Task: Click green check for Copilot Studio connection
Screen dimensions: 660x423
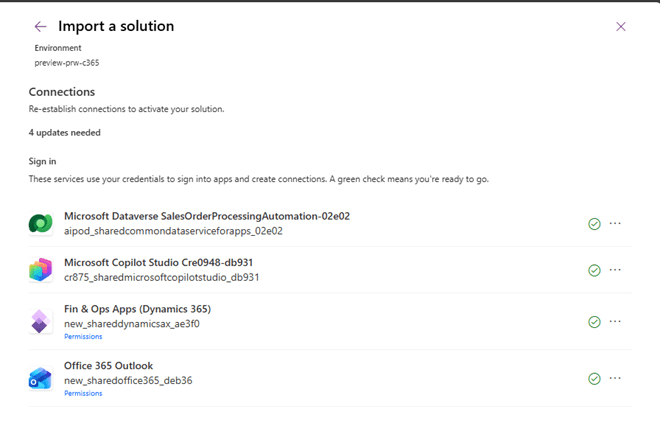Action: click(594, 270)
